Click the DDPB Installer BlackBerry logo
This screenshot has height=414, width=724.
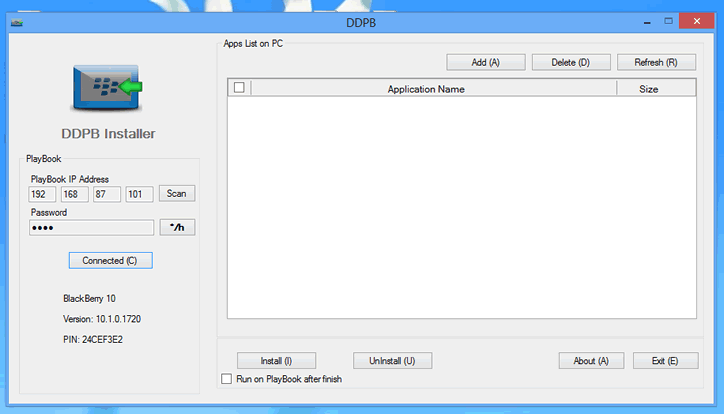108,88
